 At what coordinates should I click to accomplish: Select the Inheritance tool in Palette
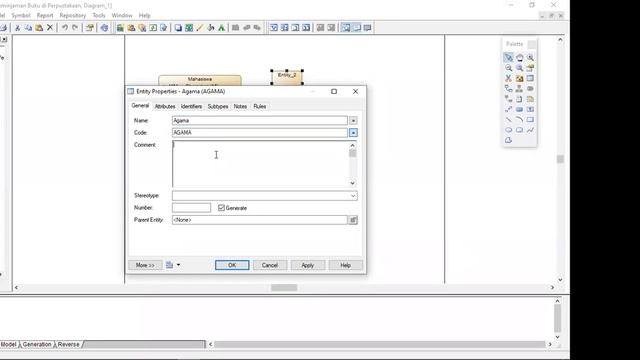point(519,89)
